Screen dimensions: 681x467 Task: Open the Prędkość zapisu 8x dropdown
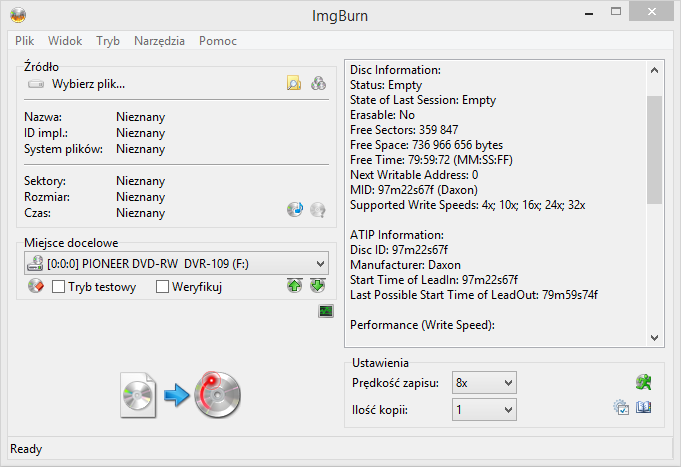point(484,383)
